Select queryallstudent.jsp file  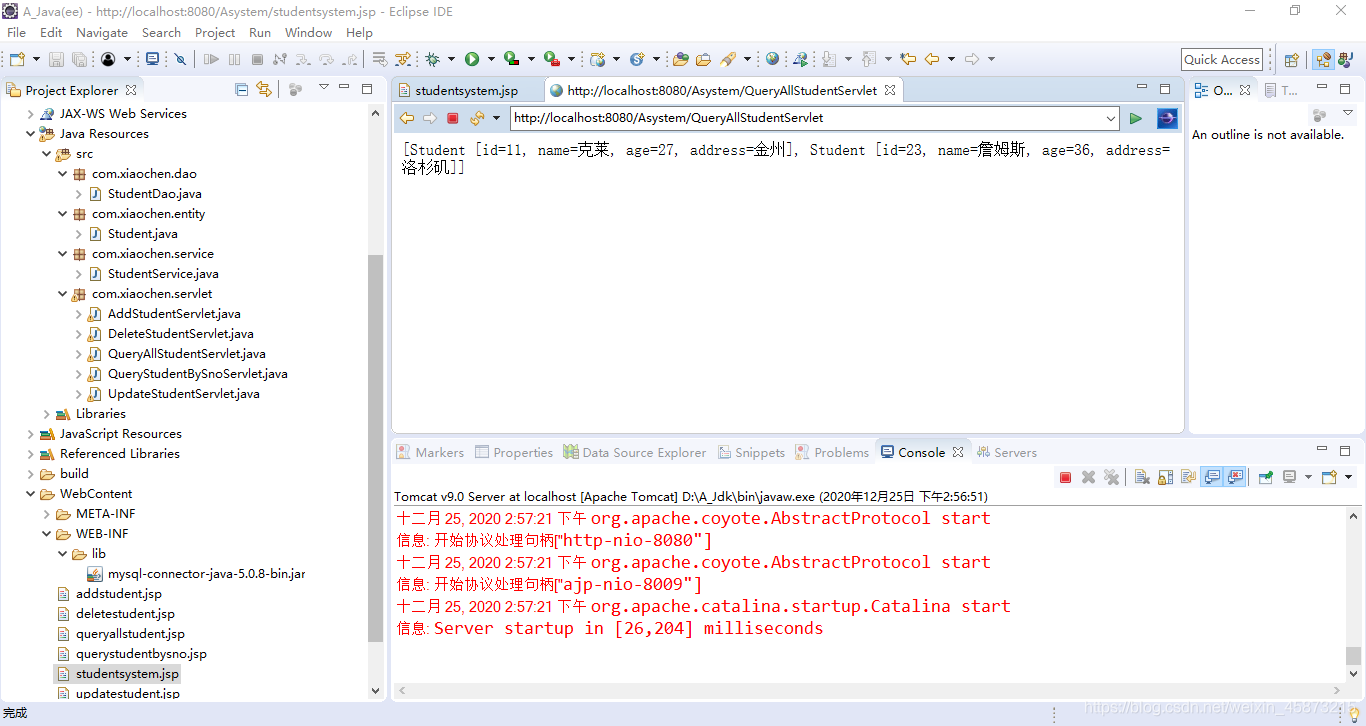click(130, 634)
